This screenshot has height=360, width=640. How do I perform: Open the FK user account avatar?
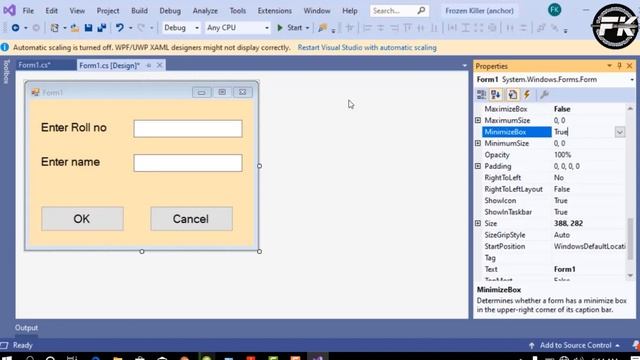click(x=554, y=10)
